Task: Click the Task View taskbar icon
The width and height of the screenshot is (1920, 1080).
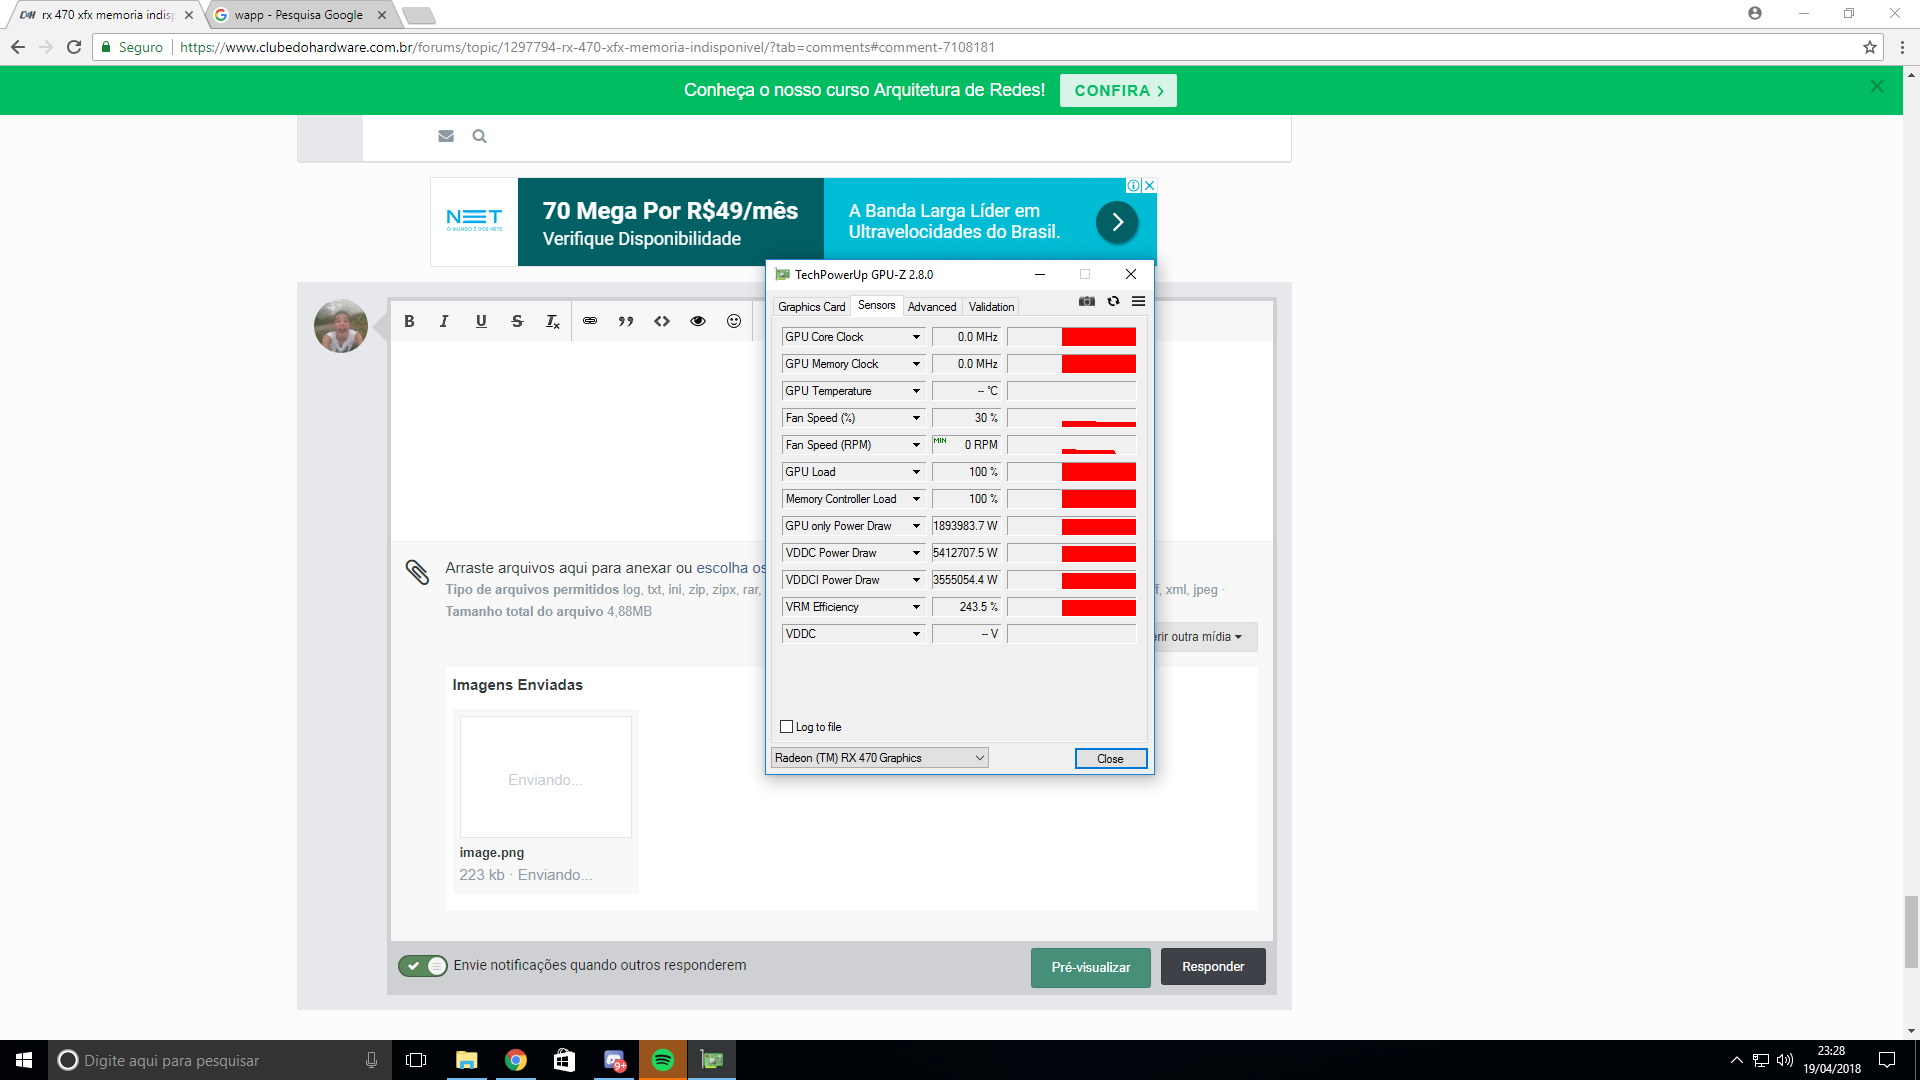Action: pos(416,1060)
